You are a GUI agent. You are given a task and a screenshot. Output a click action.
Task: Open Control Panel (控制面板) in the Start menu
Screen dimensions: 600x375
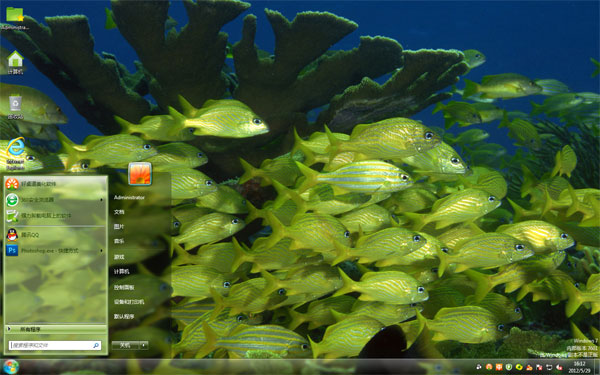(x=124, y=287)
